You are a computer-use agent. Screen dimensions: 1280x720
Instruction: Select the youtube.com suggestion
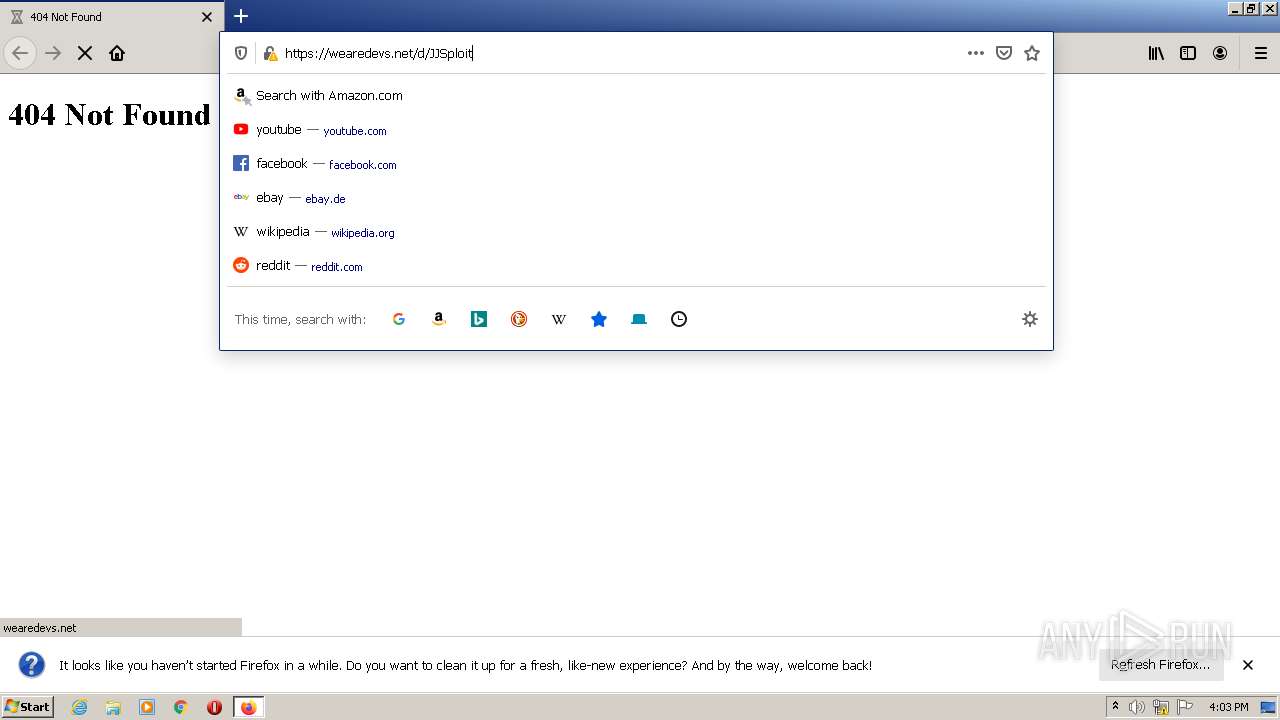pyautogui.click(x=636, y=130)
